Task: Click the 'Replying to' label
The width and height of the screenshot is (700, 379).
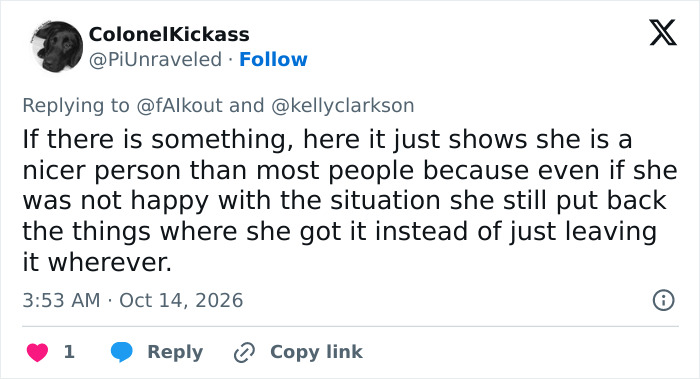Action: (x=76, y=106)
